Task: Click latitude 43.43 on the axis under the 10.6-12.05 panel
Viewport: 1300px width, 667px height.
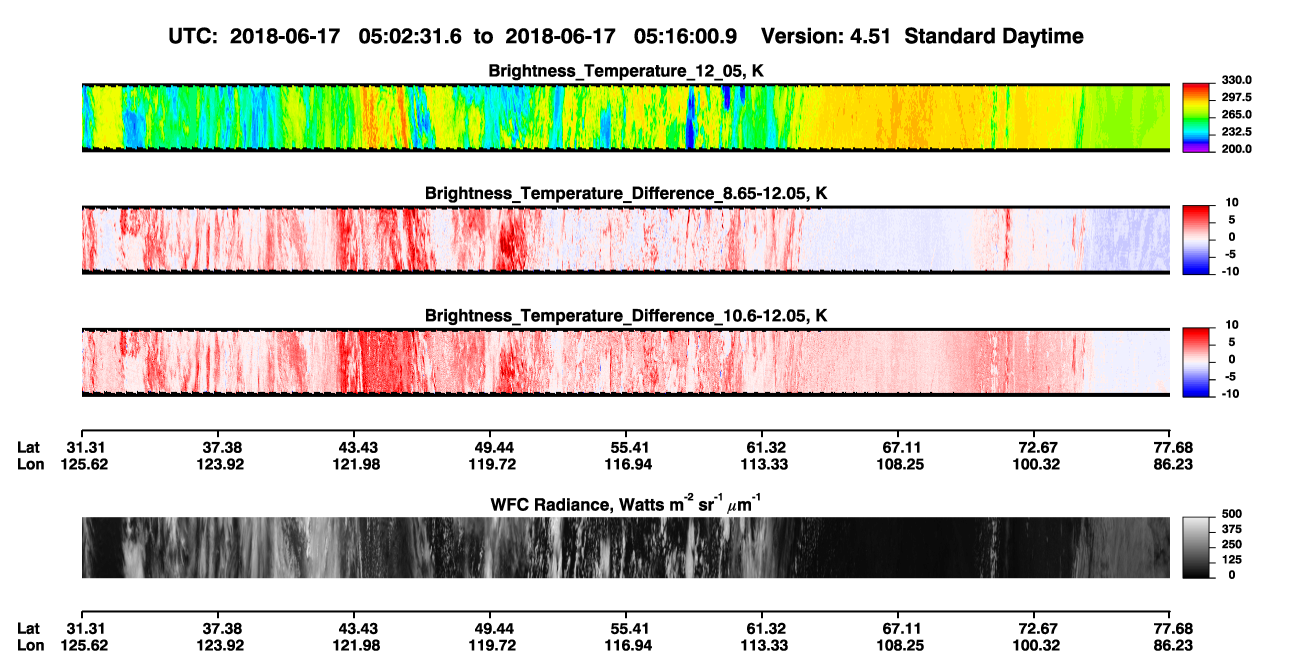Action: tap(358, 446)
